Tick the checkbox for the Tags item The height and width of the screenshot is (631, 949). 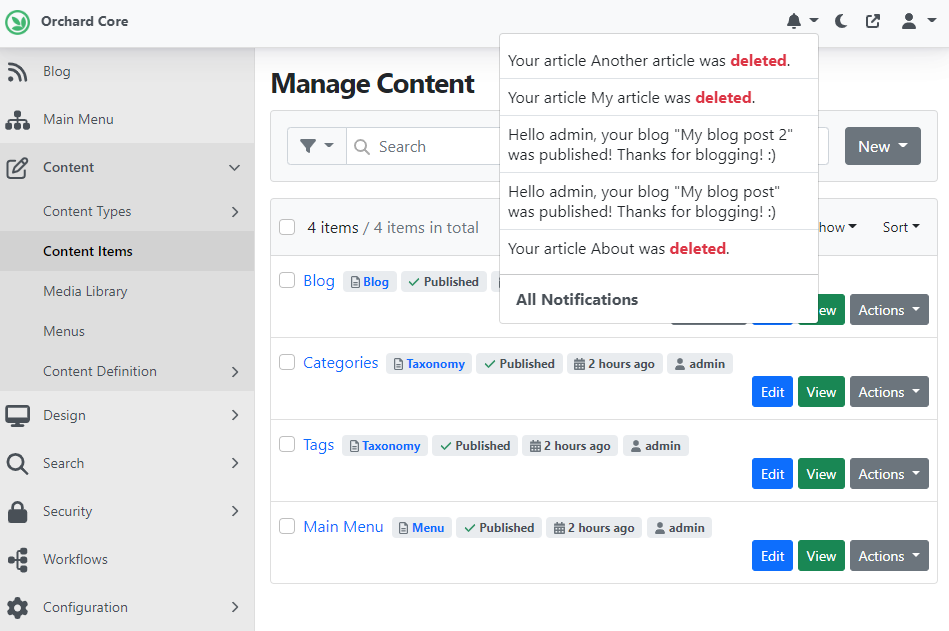[x=287, y=444]
